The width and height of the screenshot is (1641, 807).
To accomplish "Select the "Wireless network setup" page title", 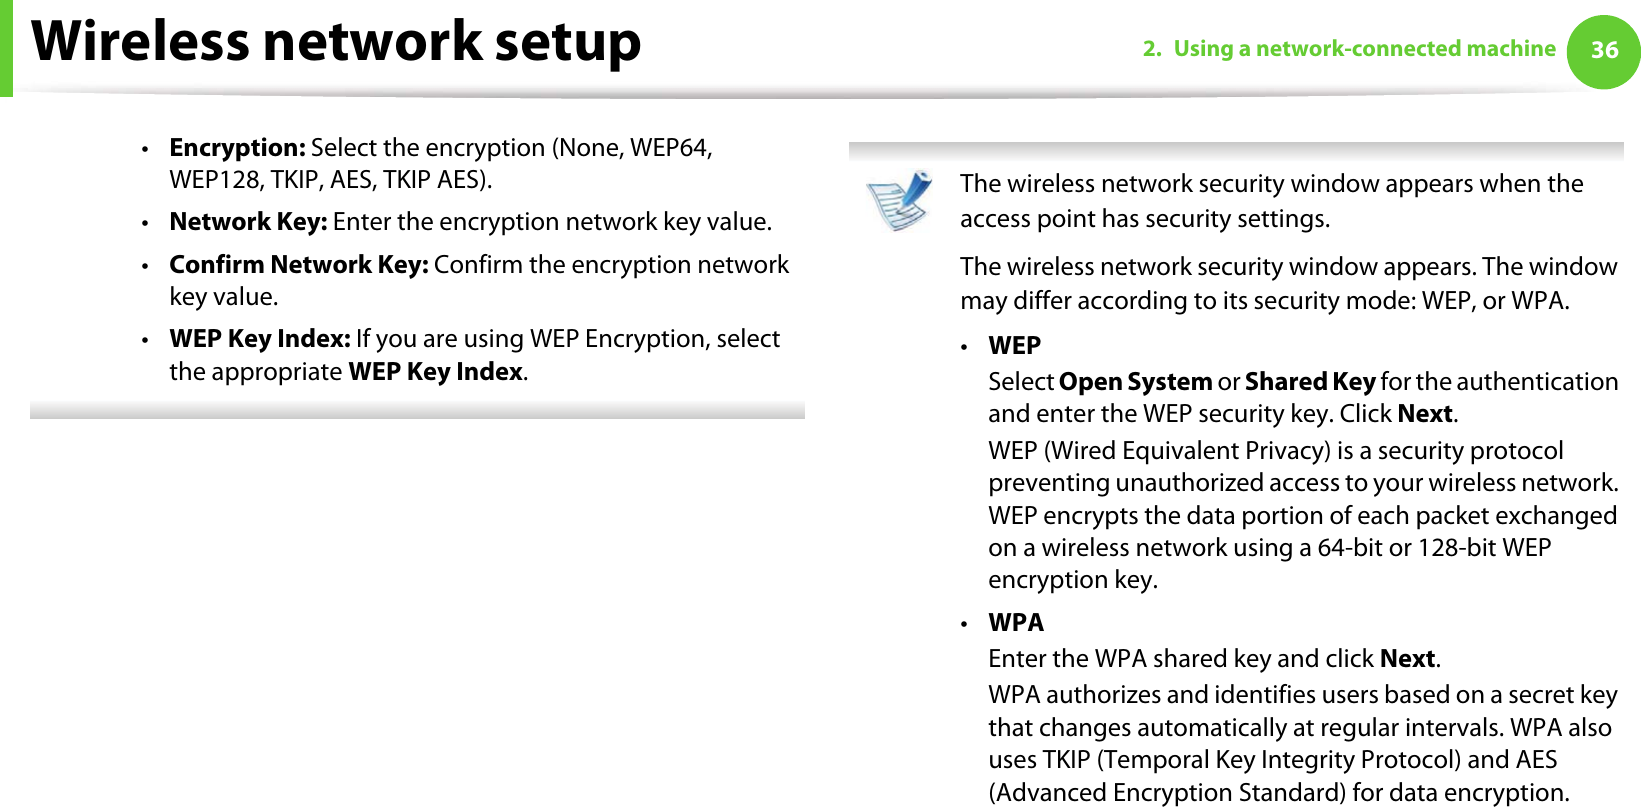I will click(336, 42).
